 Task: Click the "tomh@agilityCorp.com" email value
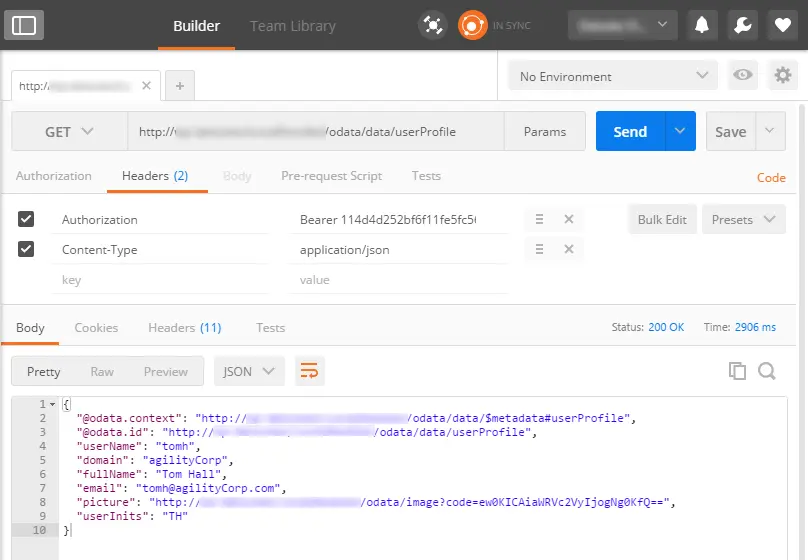[x=211, y=488]
